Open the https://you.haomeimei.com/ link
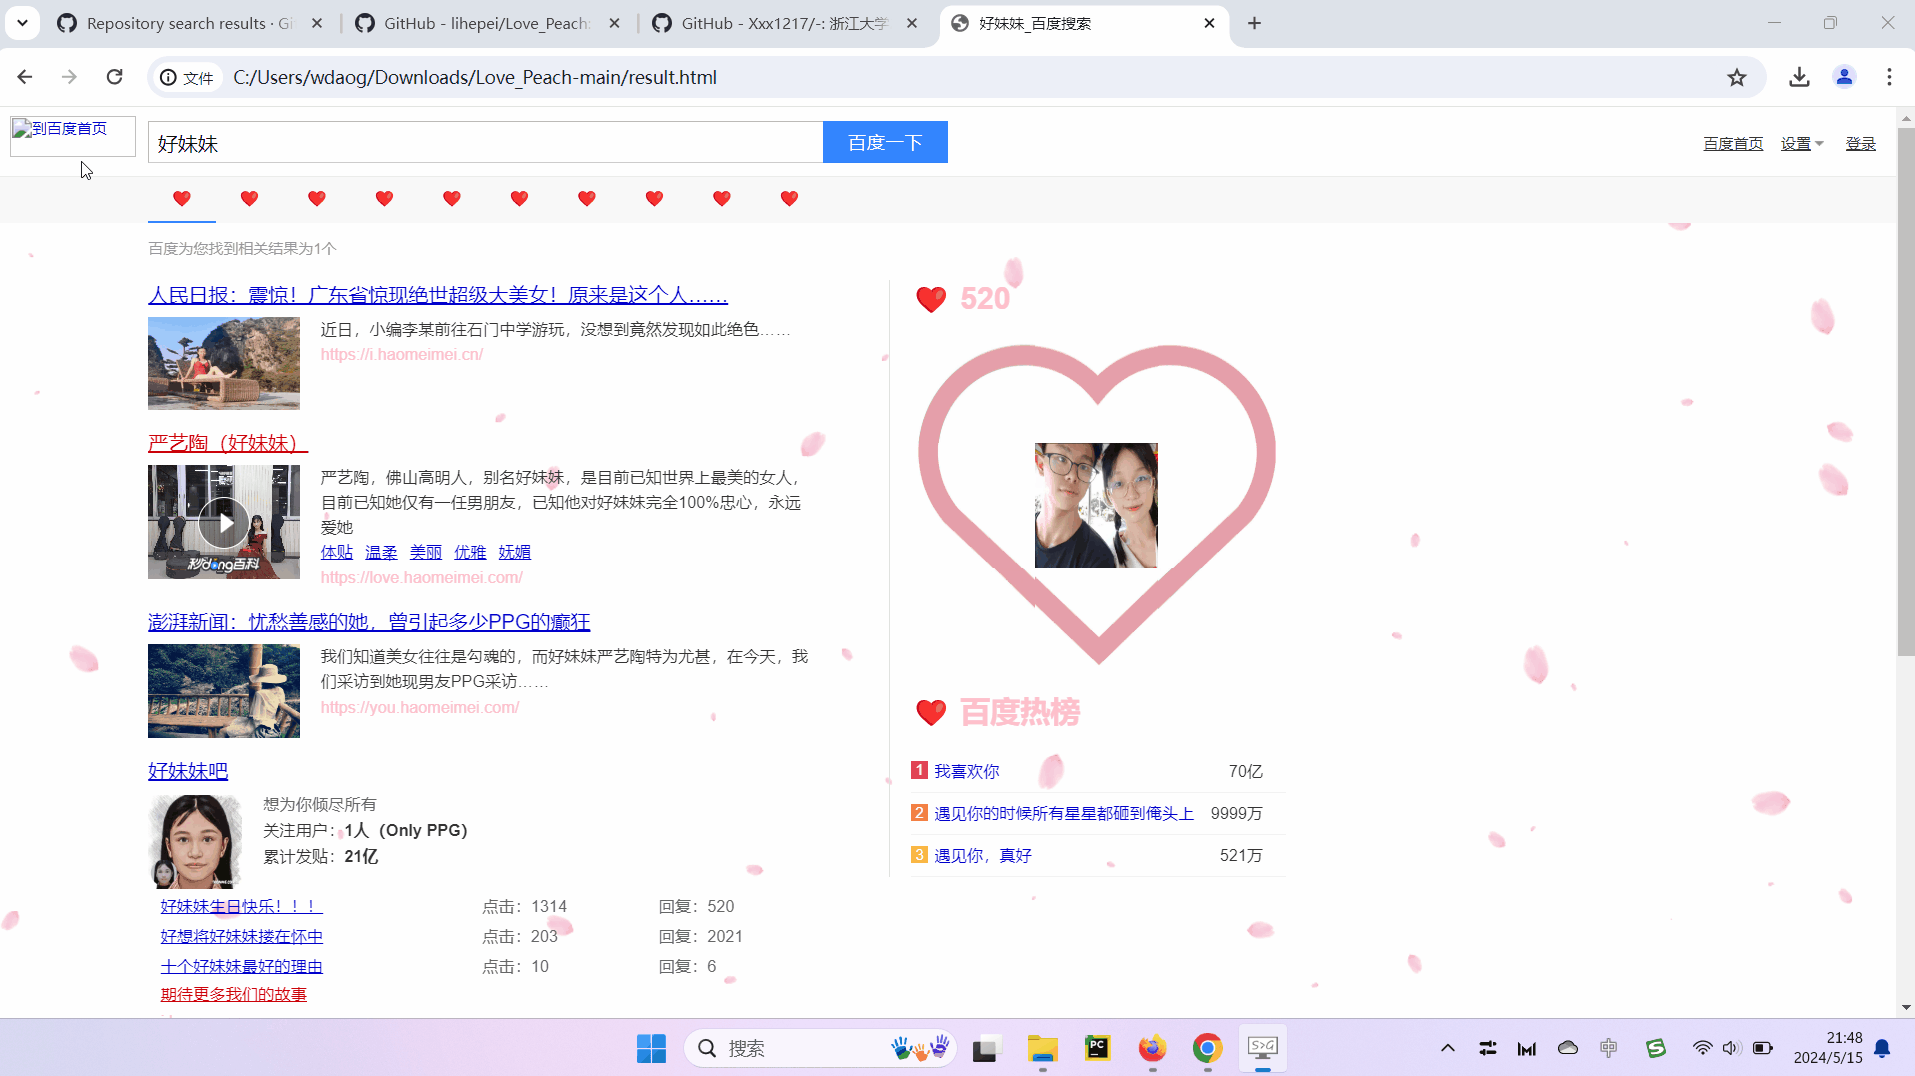Image resolution: width=1915 pixels, height=1076 pixels. [420, 707]
